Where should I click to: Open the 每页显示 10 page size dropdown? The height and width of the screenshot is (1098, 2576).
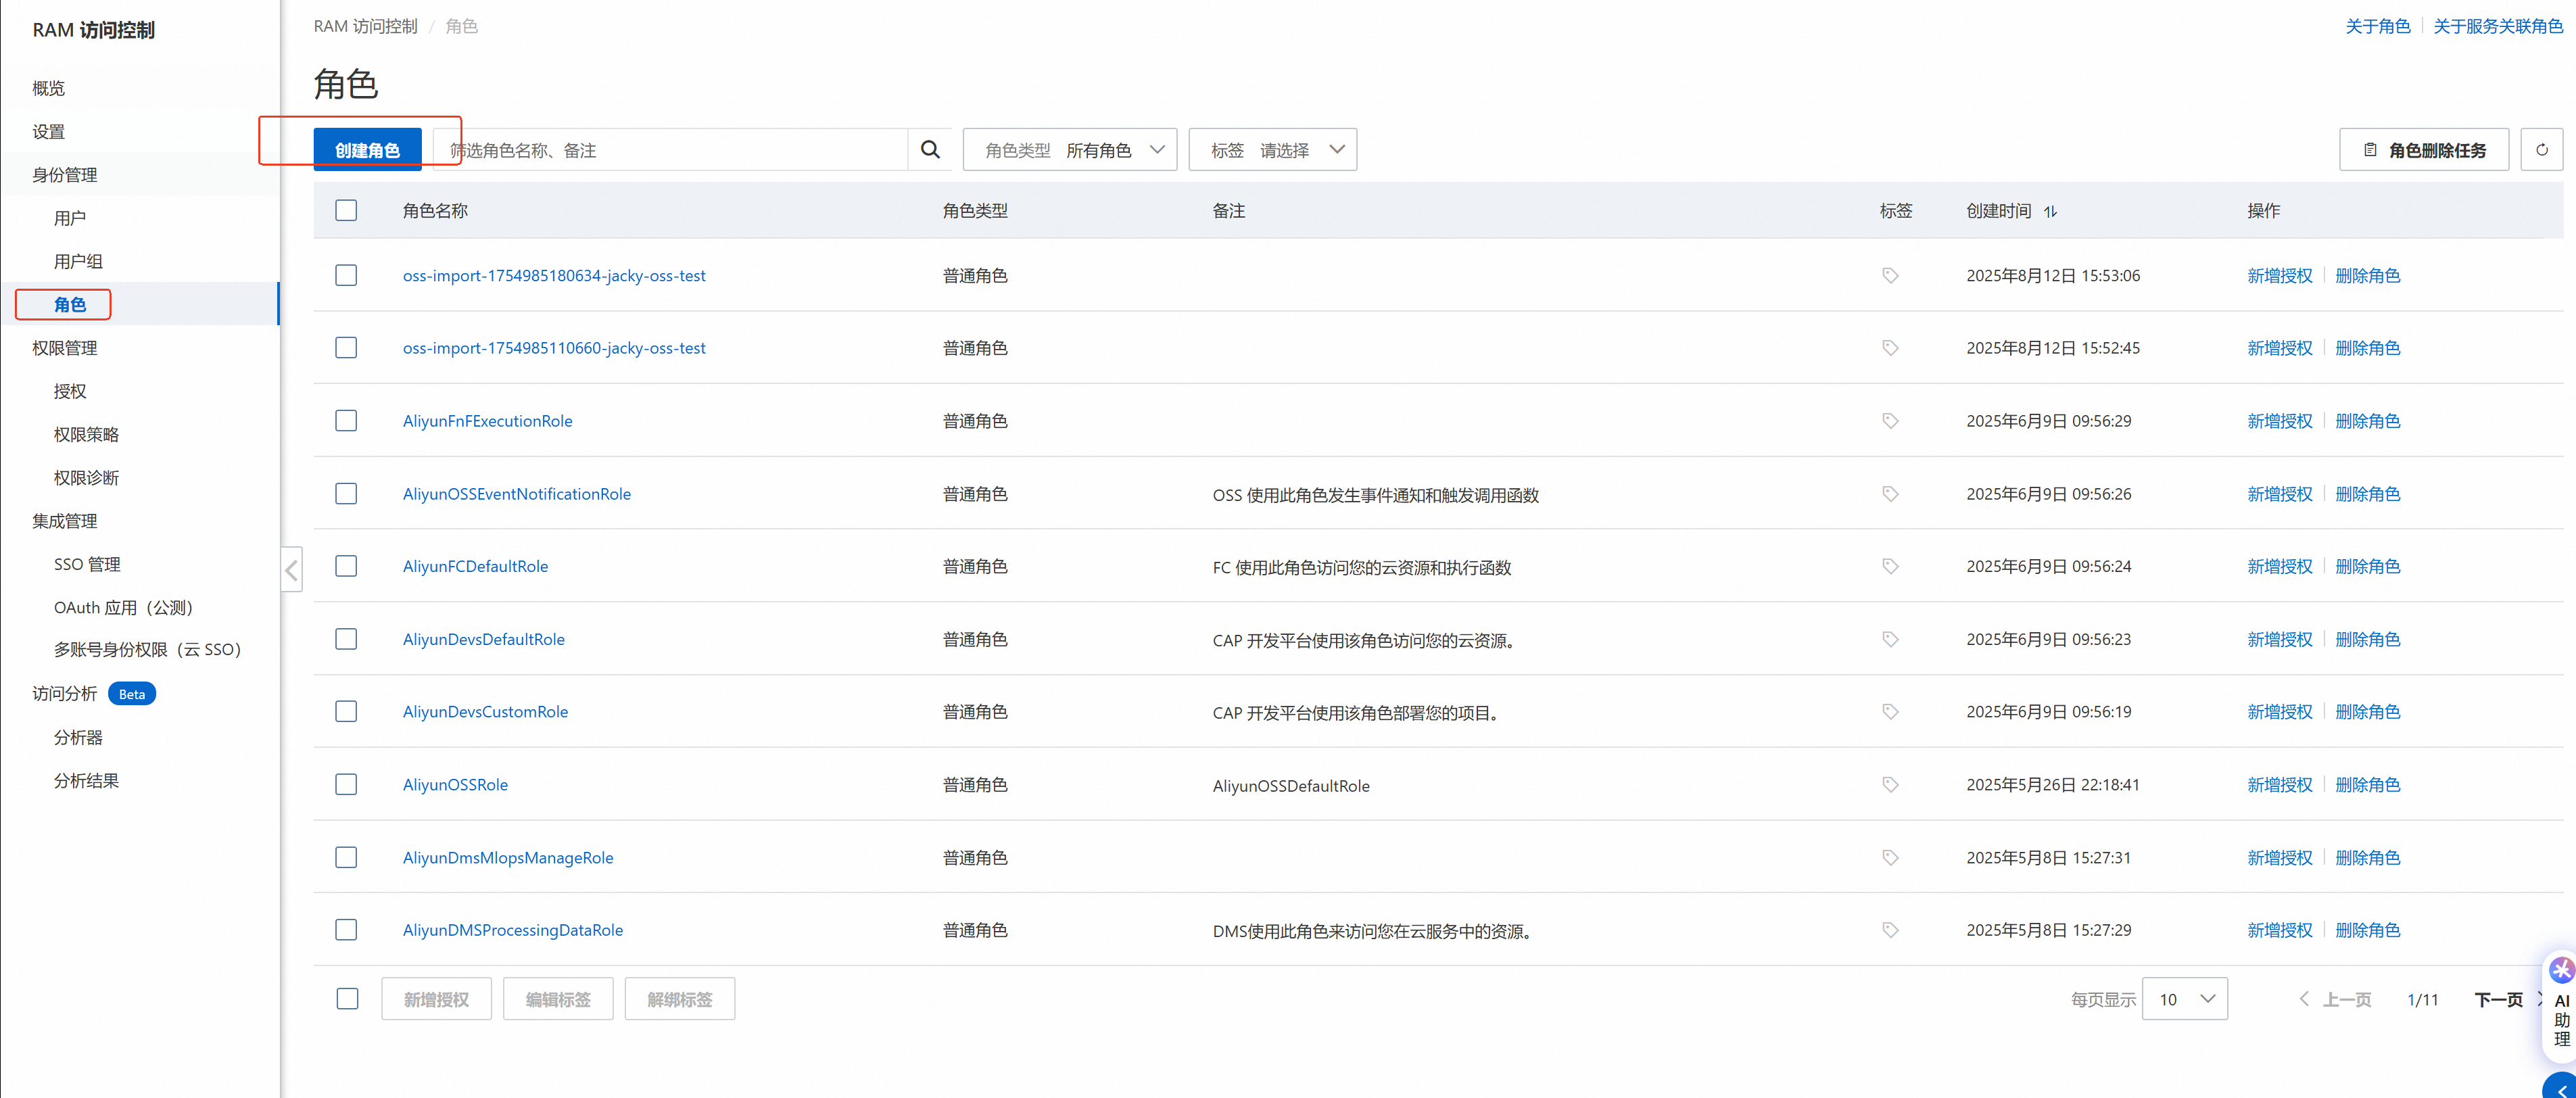tap(2184, 999)
